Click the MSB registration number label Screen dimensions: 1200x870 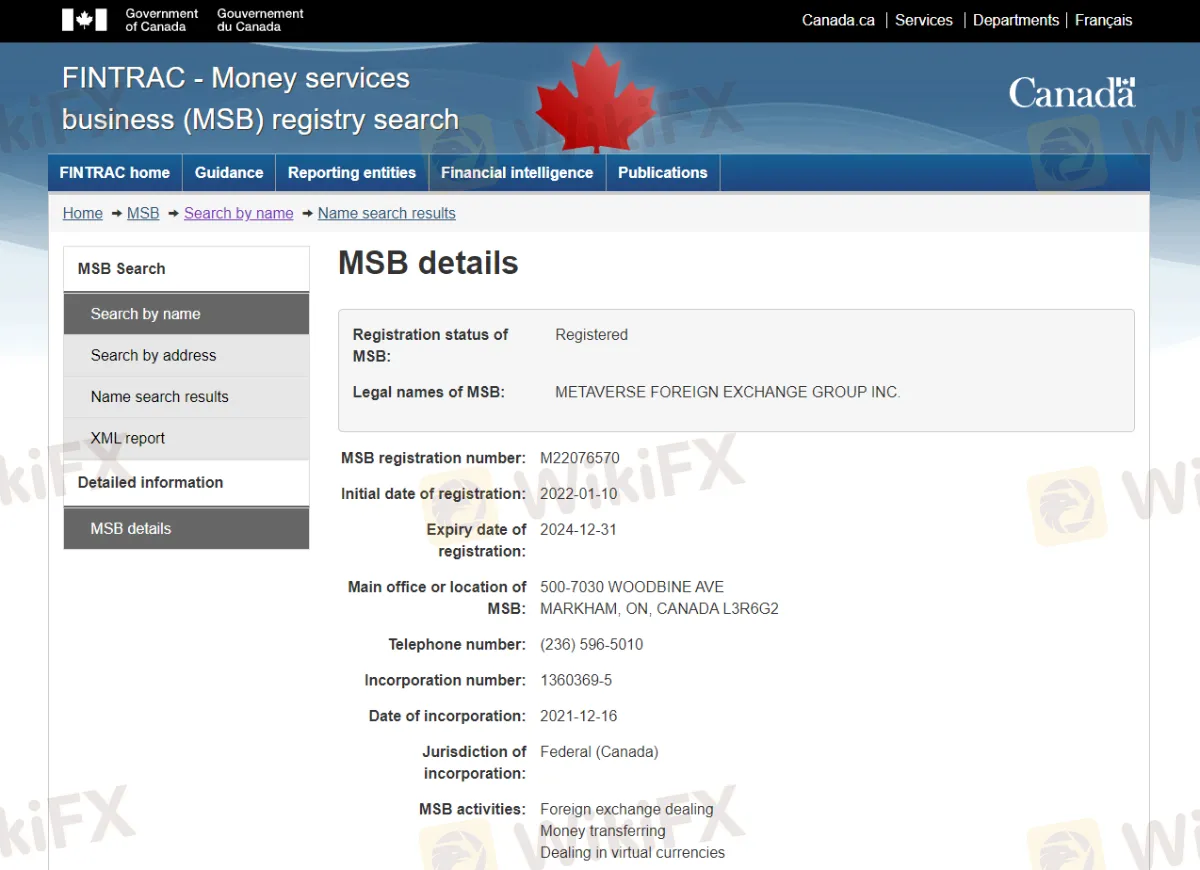click(433, 458)
